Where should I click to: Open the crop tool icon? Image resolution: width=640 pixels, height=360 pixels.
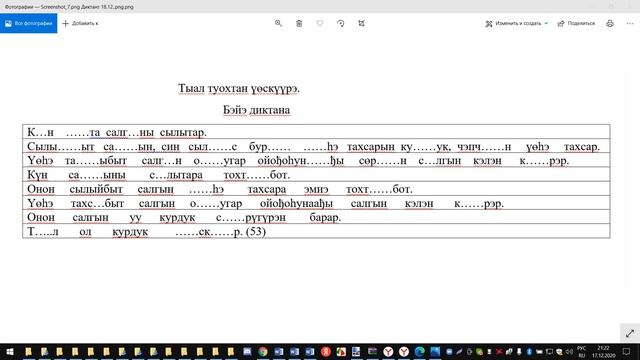click(361, 23)
